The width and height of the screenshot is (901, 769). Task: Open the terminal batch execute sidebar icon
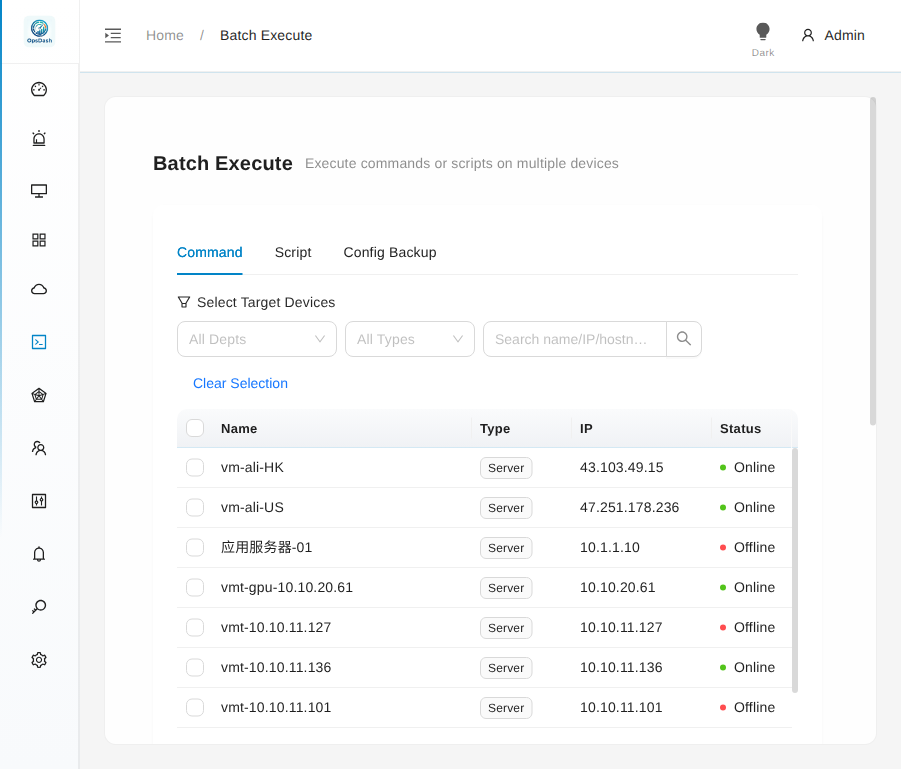click(x=39, y=342)
